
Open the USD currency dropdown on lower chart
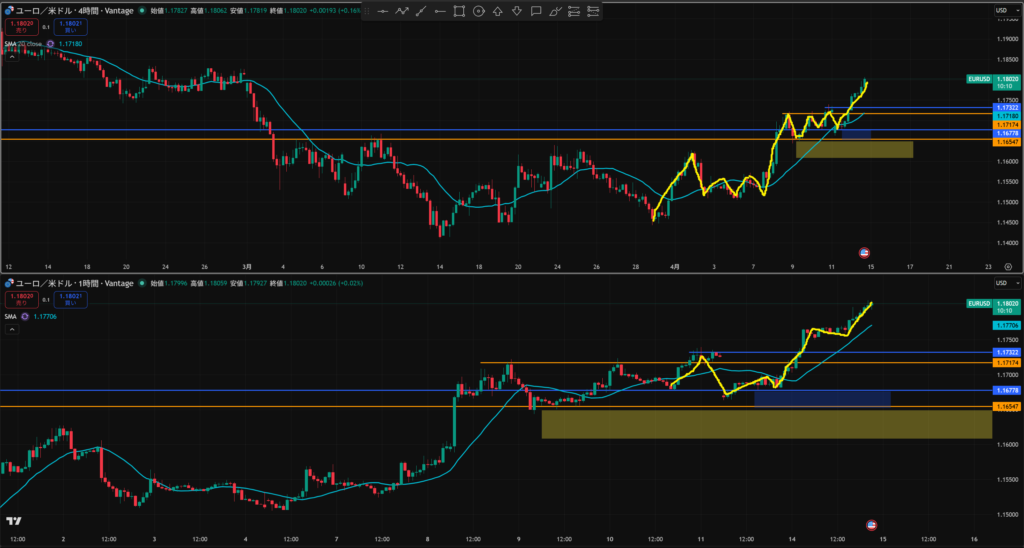point(1000,284)
